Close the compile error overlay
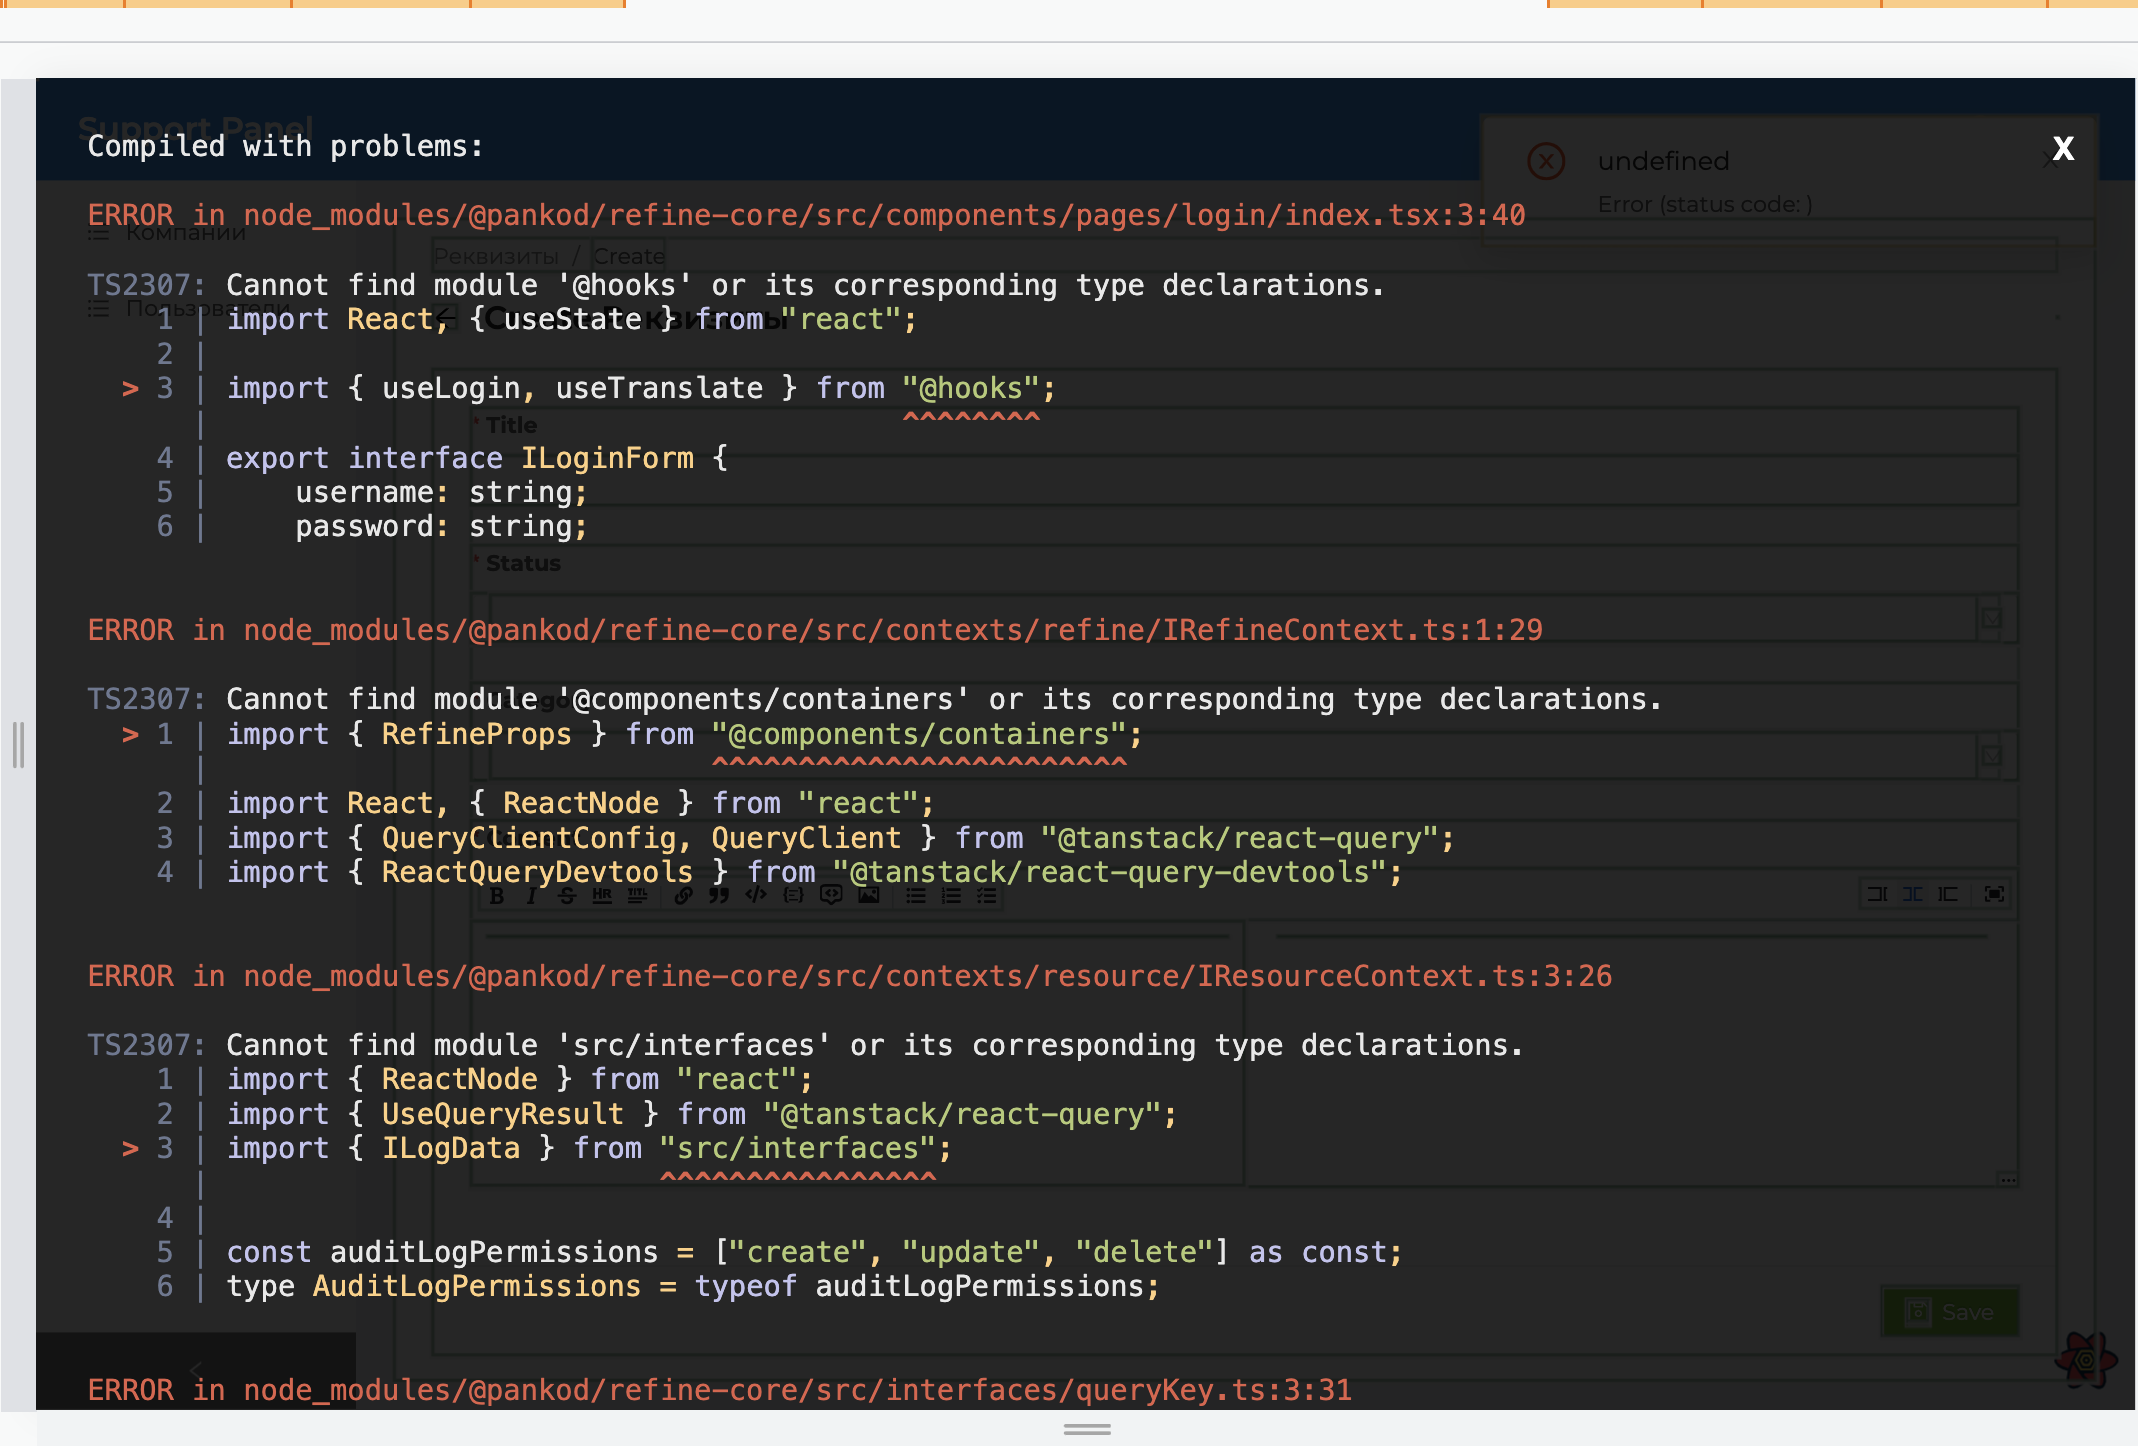Viewport: 2138px width, 1446px height. point(2062,149)
